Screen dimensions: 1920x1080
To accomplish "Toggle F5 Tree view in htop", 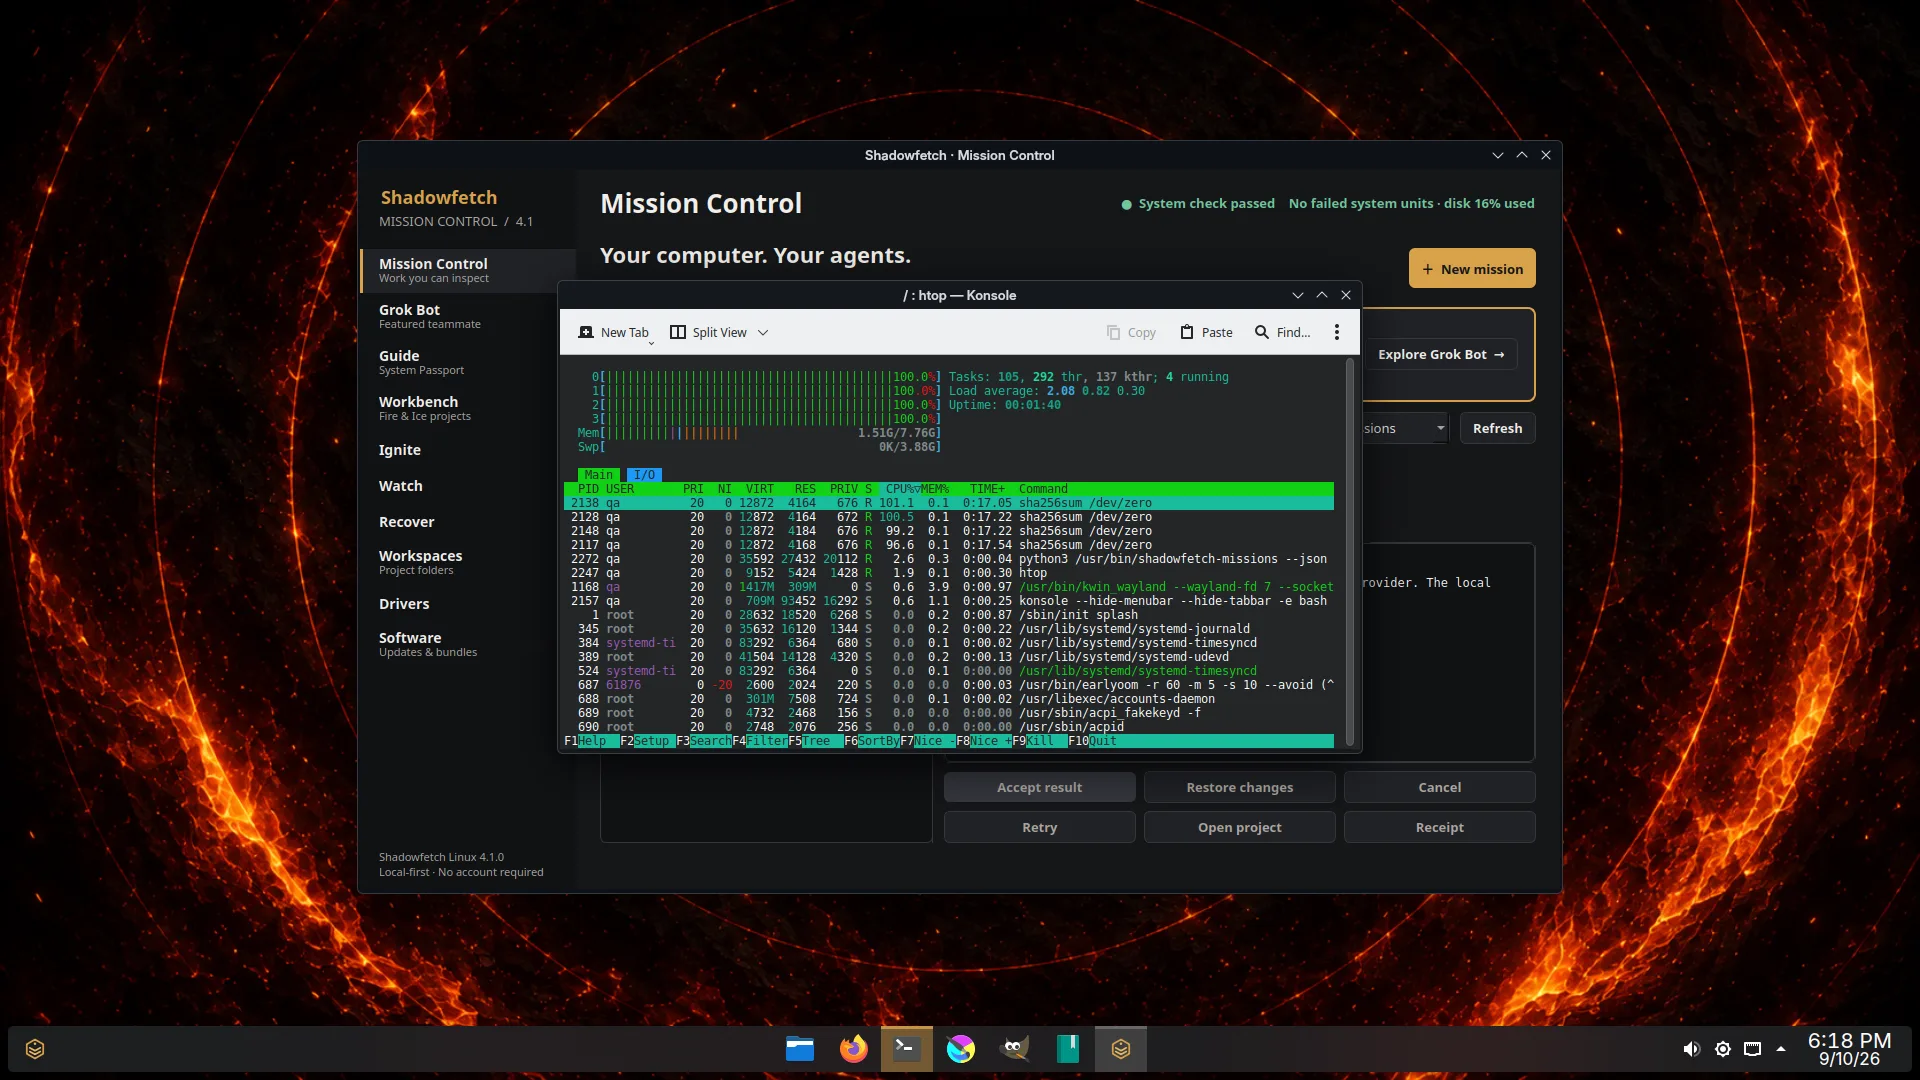I will pyautogui.click(x=815, y=741).
